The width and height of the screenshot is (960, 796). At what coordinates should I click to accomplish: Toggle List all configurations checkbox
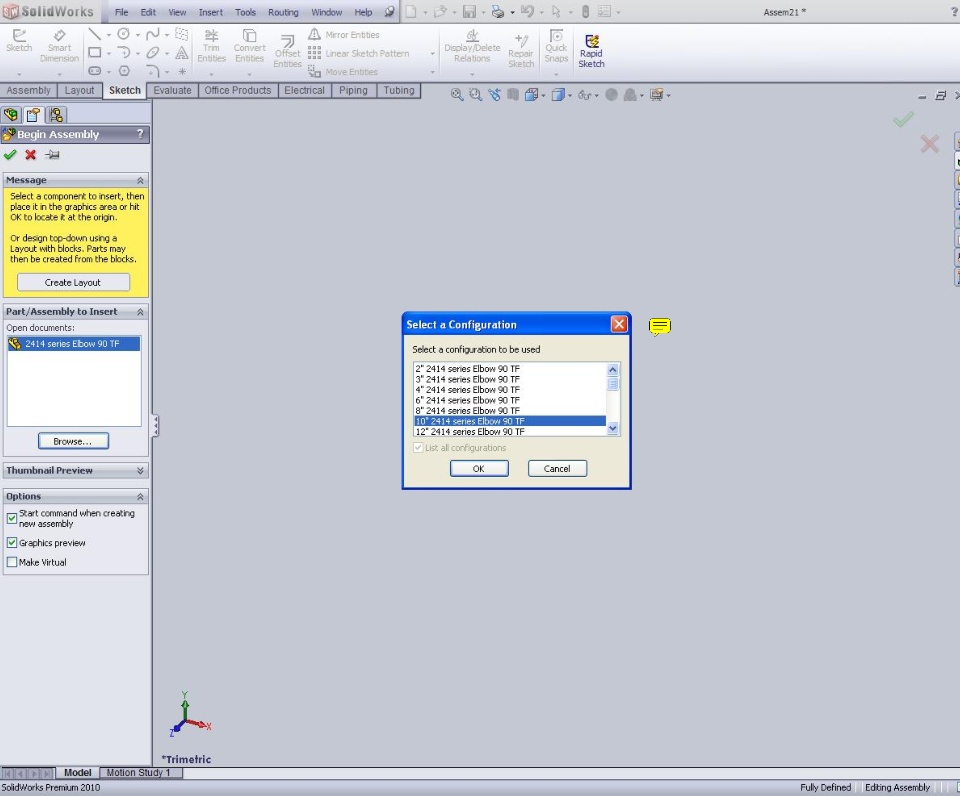(x=418, y=448)
